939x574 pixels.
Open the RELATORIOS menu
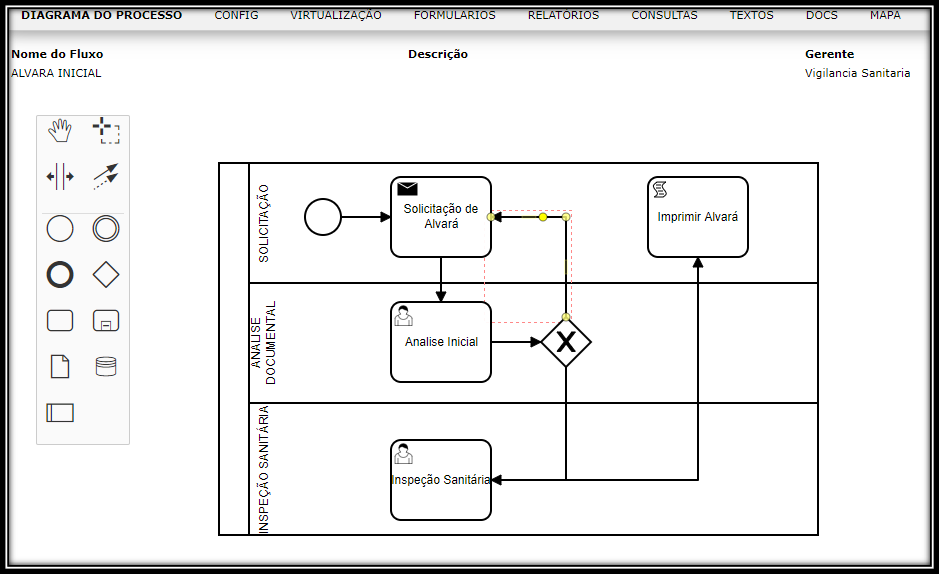coord(563,16)
